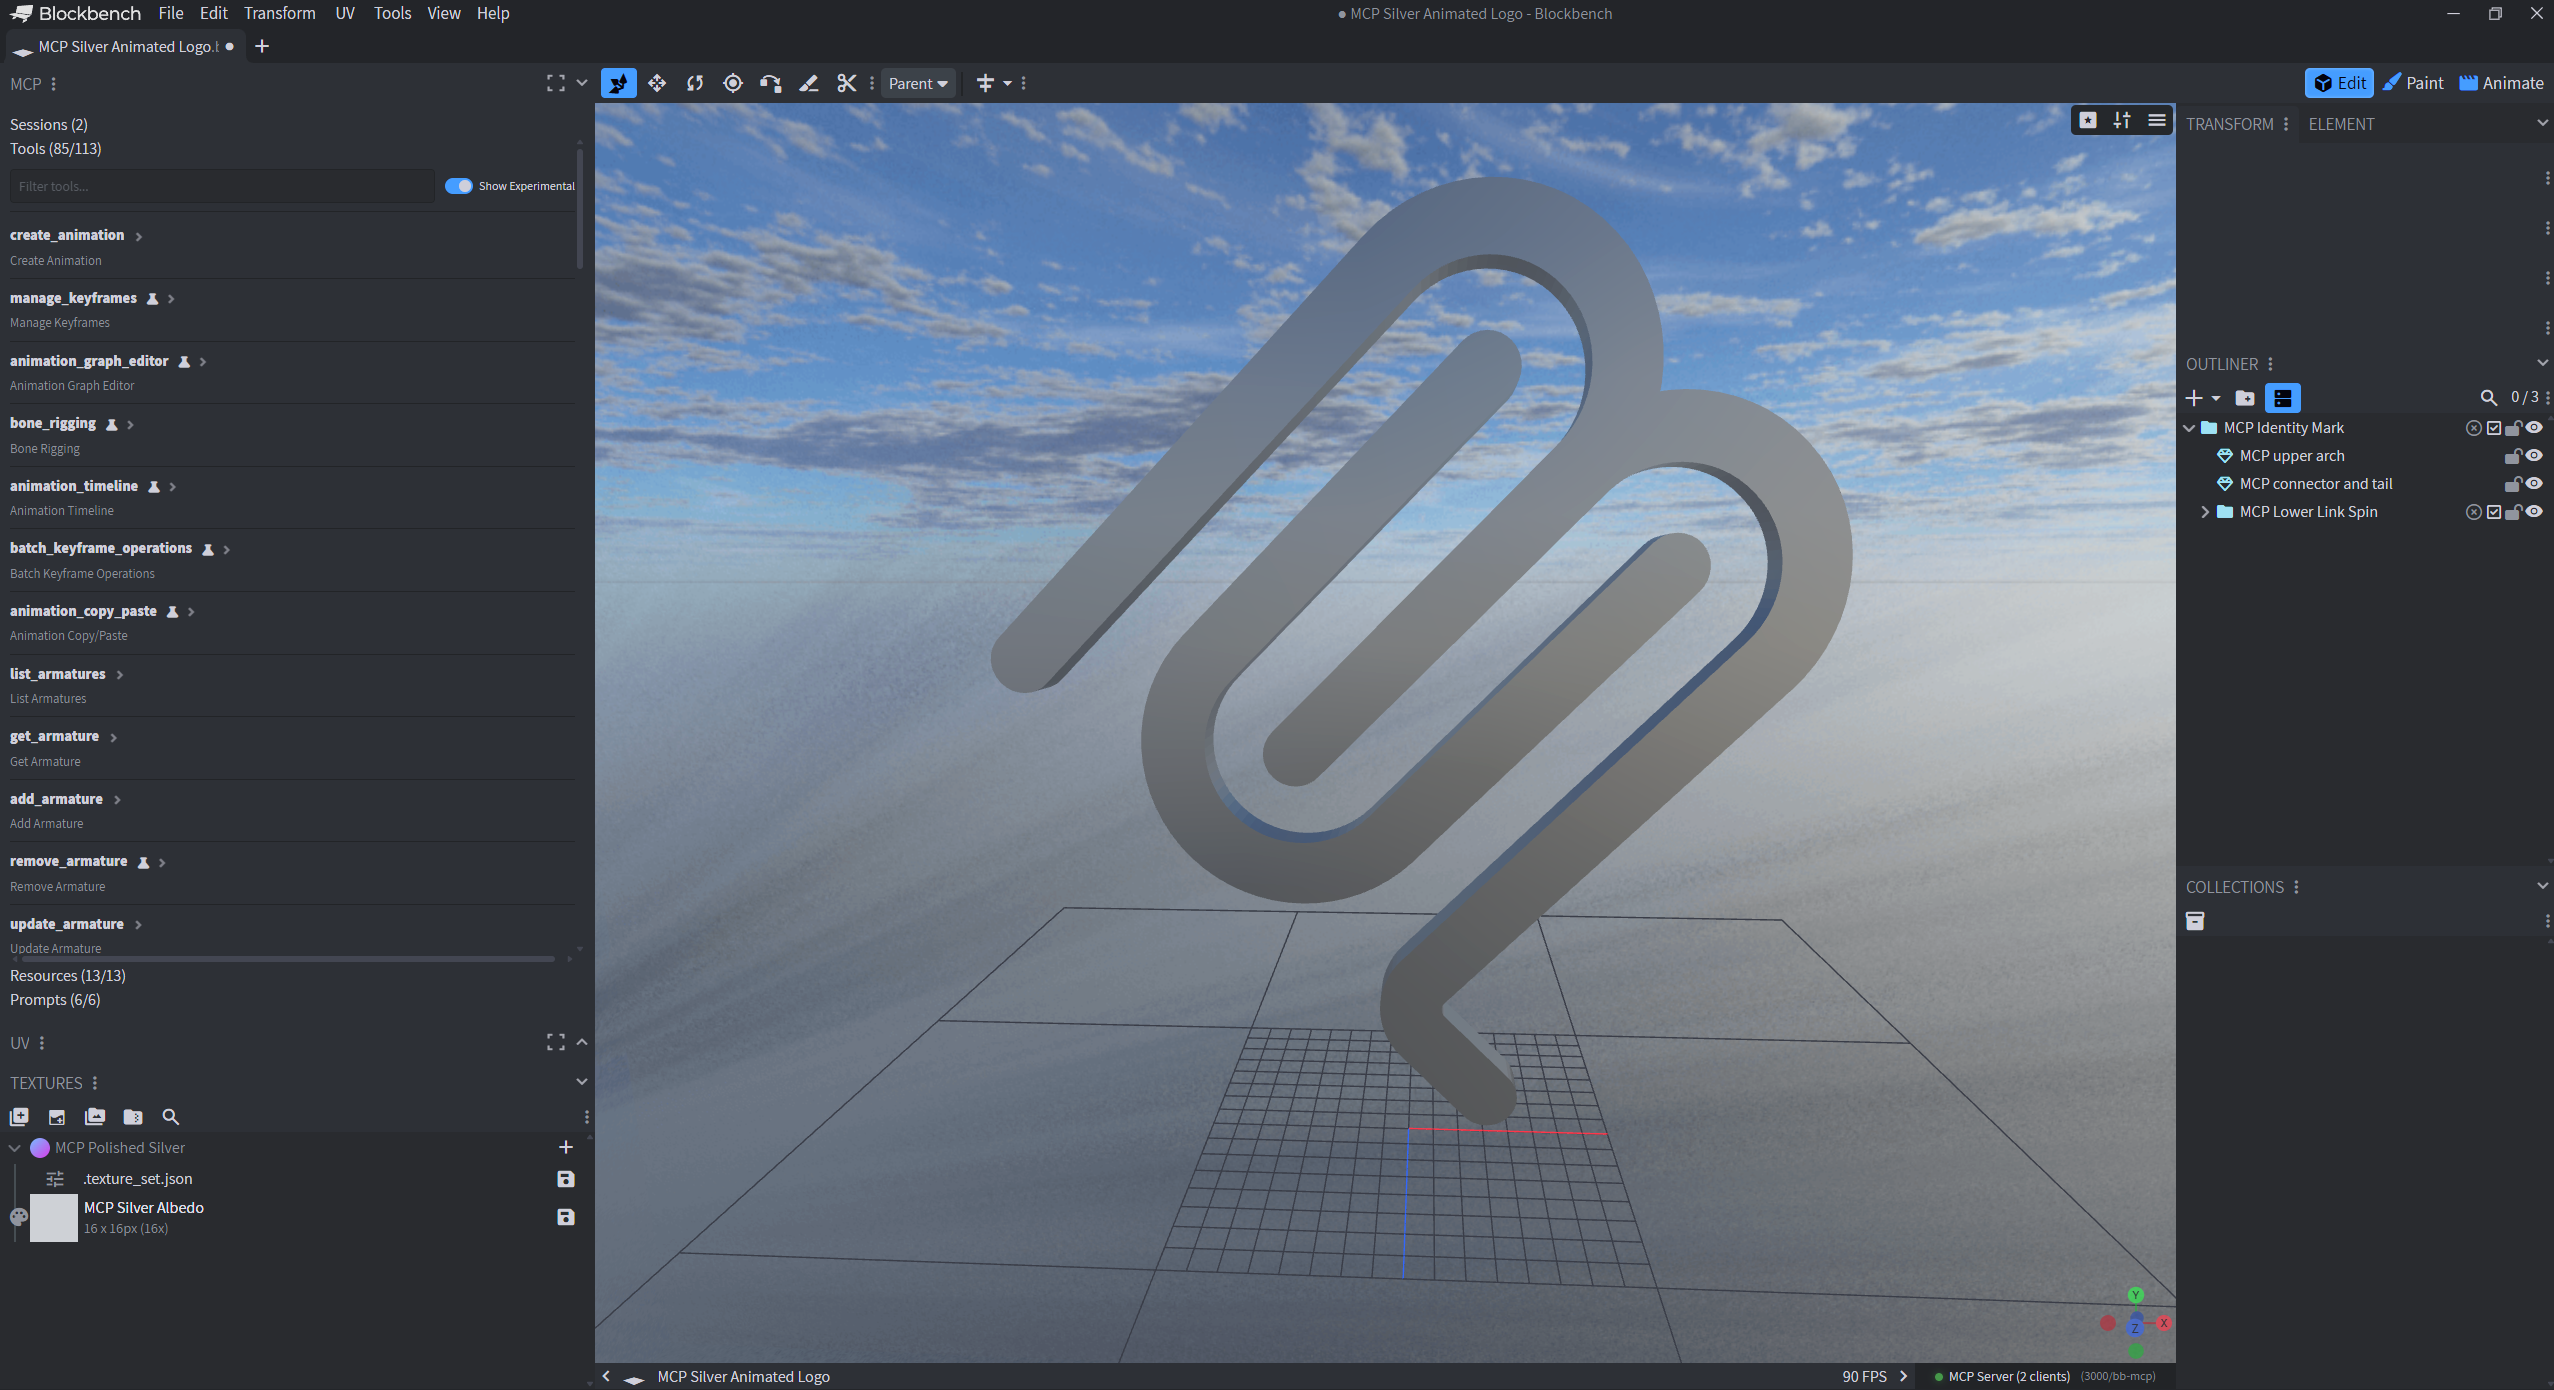2554x1390 pixels.
Task: Select the Pivot tool target icon
Action: click(733, 83)
